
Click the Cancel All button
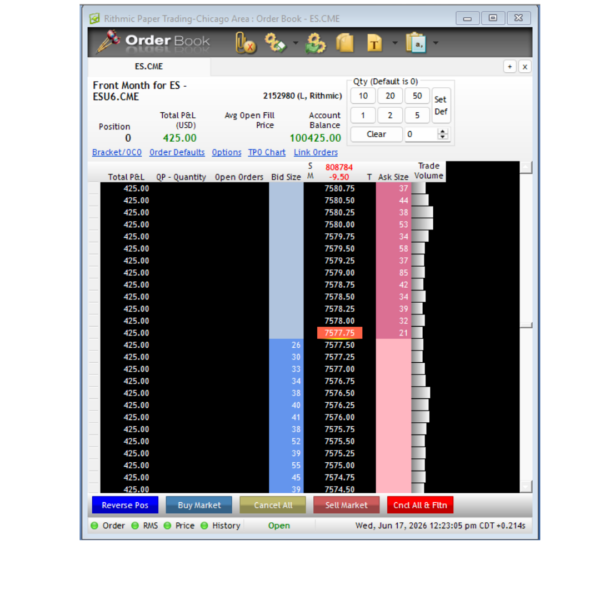pyautogui.click(x=273, y=505)
